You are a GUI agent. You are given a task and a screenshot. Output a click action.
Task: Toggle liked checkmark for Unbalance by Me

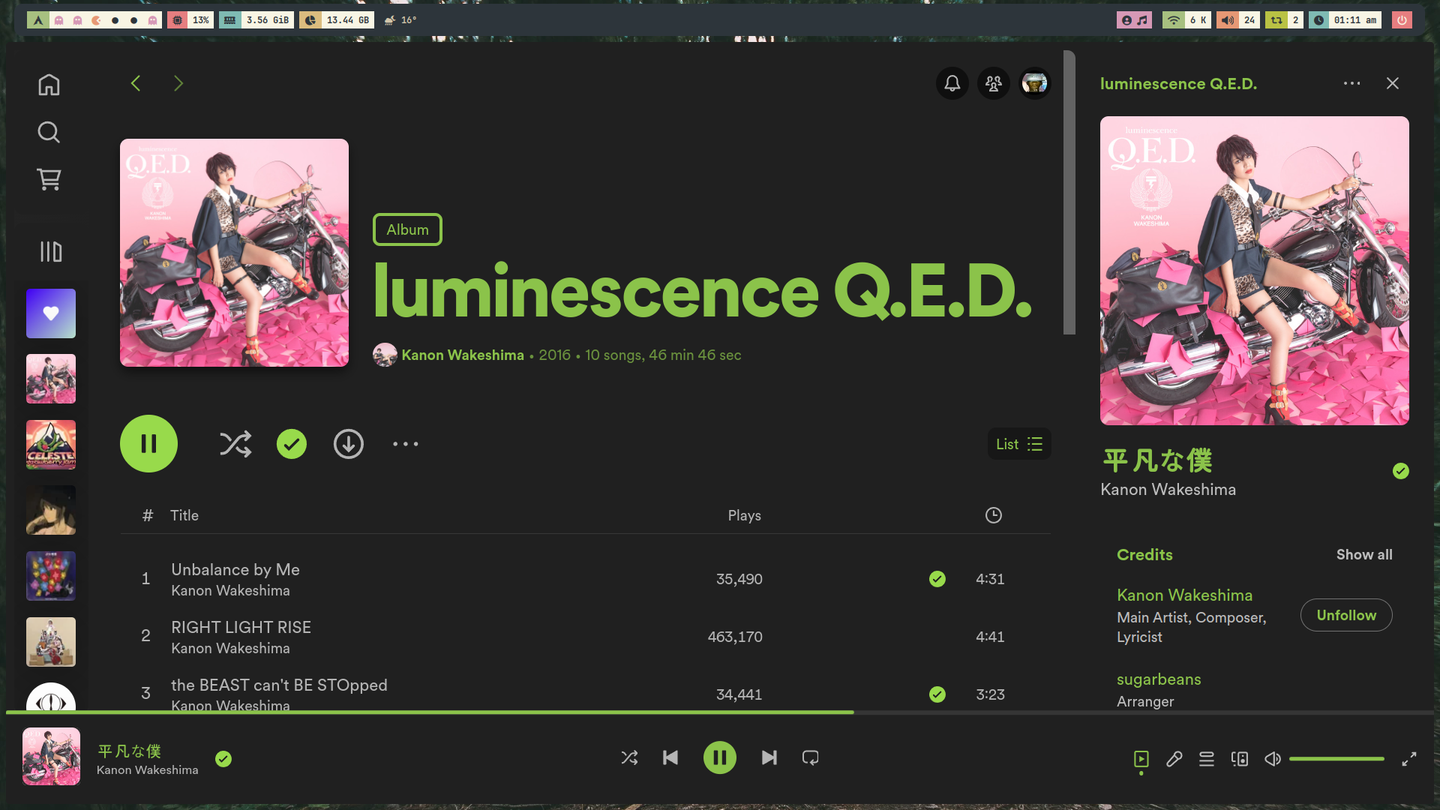pos(937,579)
